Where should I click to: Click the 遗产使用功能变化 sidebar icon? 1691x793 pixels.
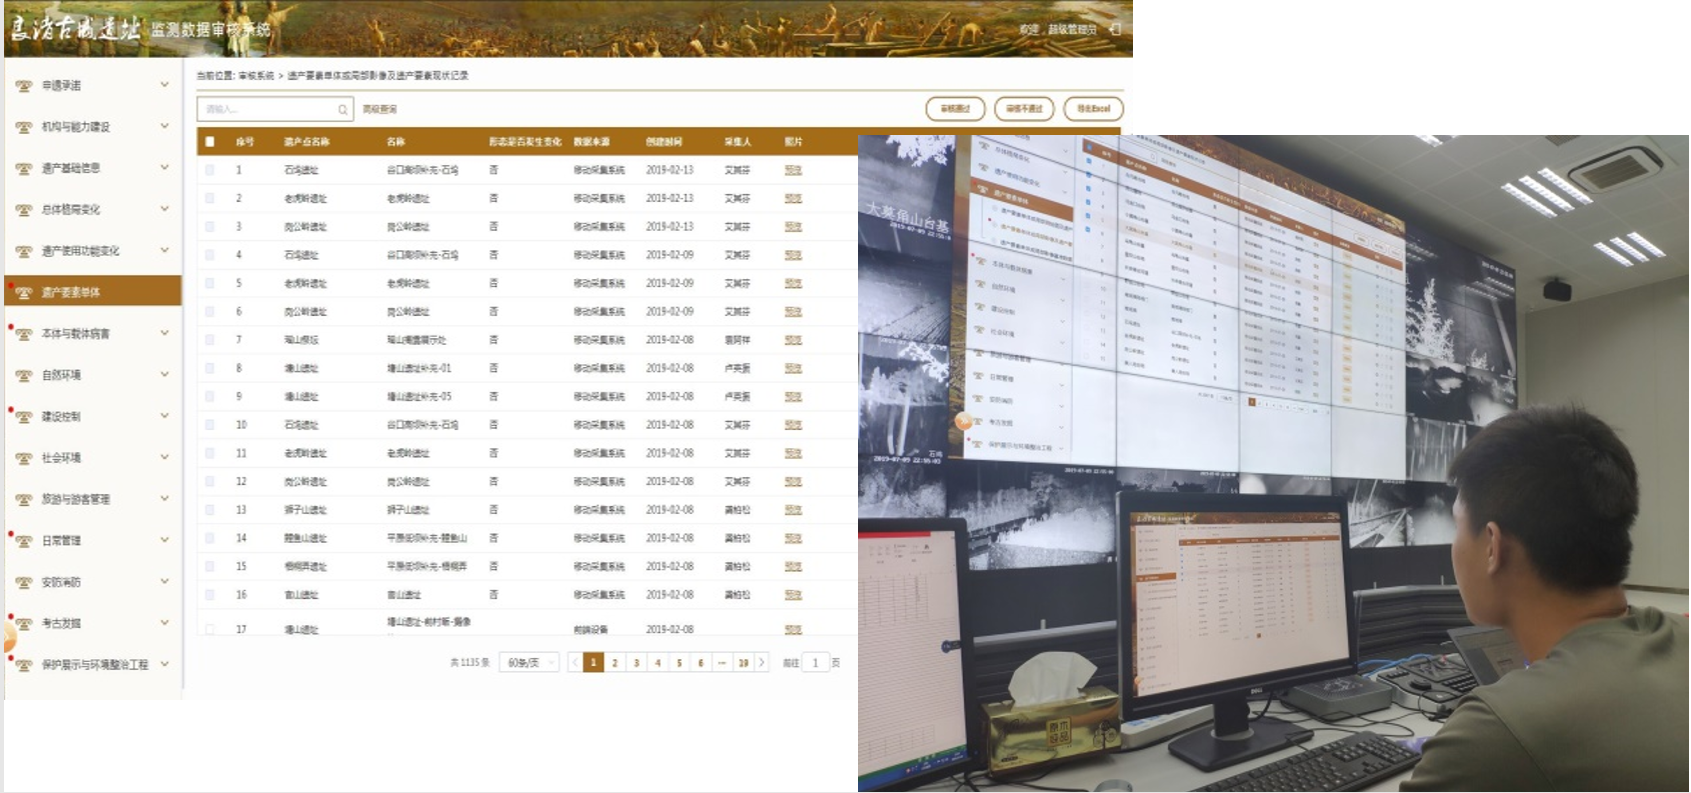[x=24, y=251]
